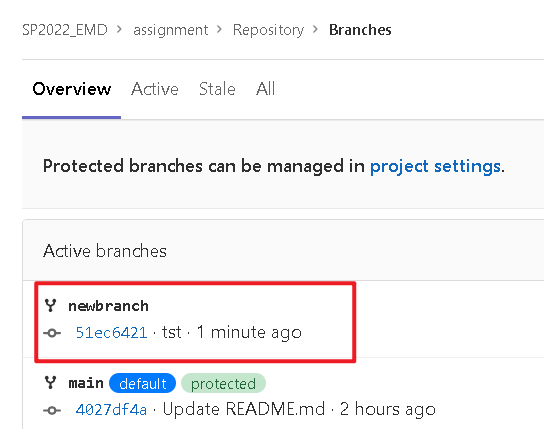
Task: Switch to the Stale tab
Action: 217,89
